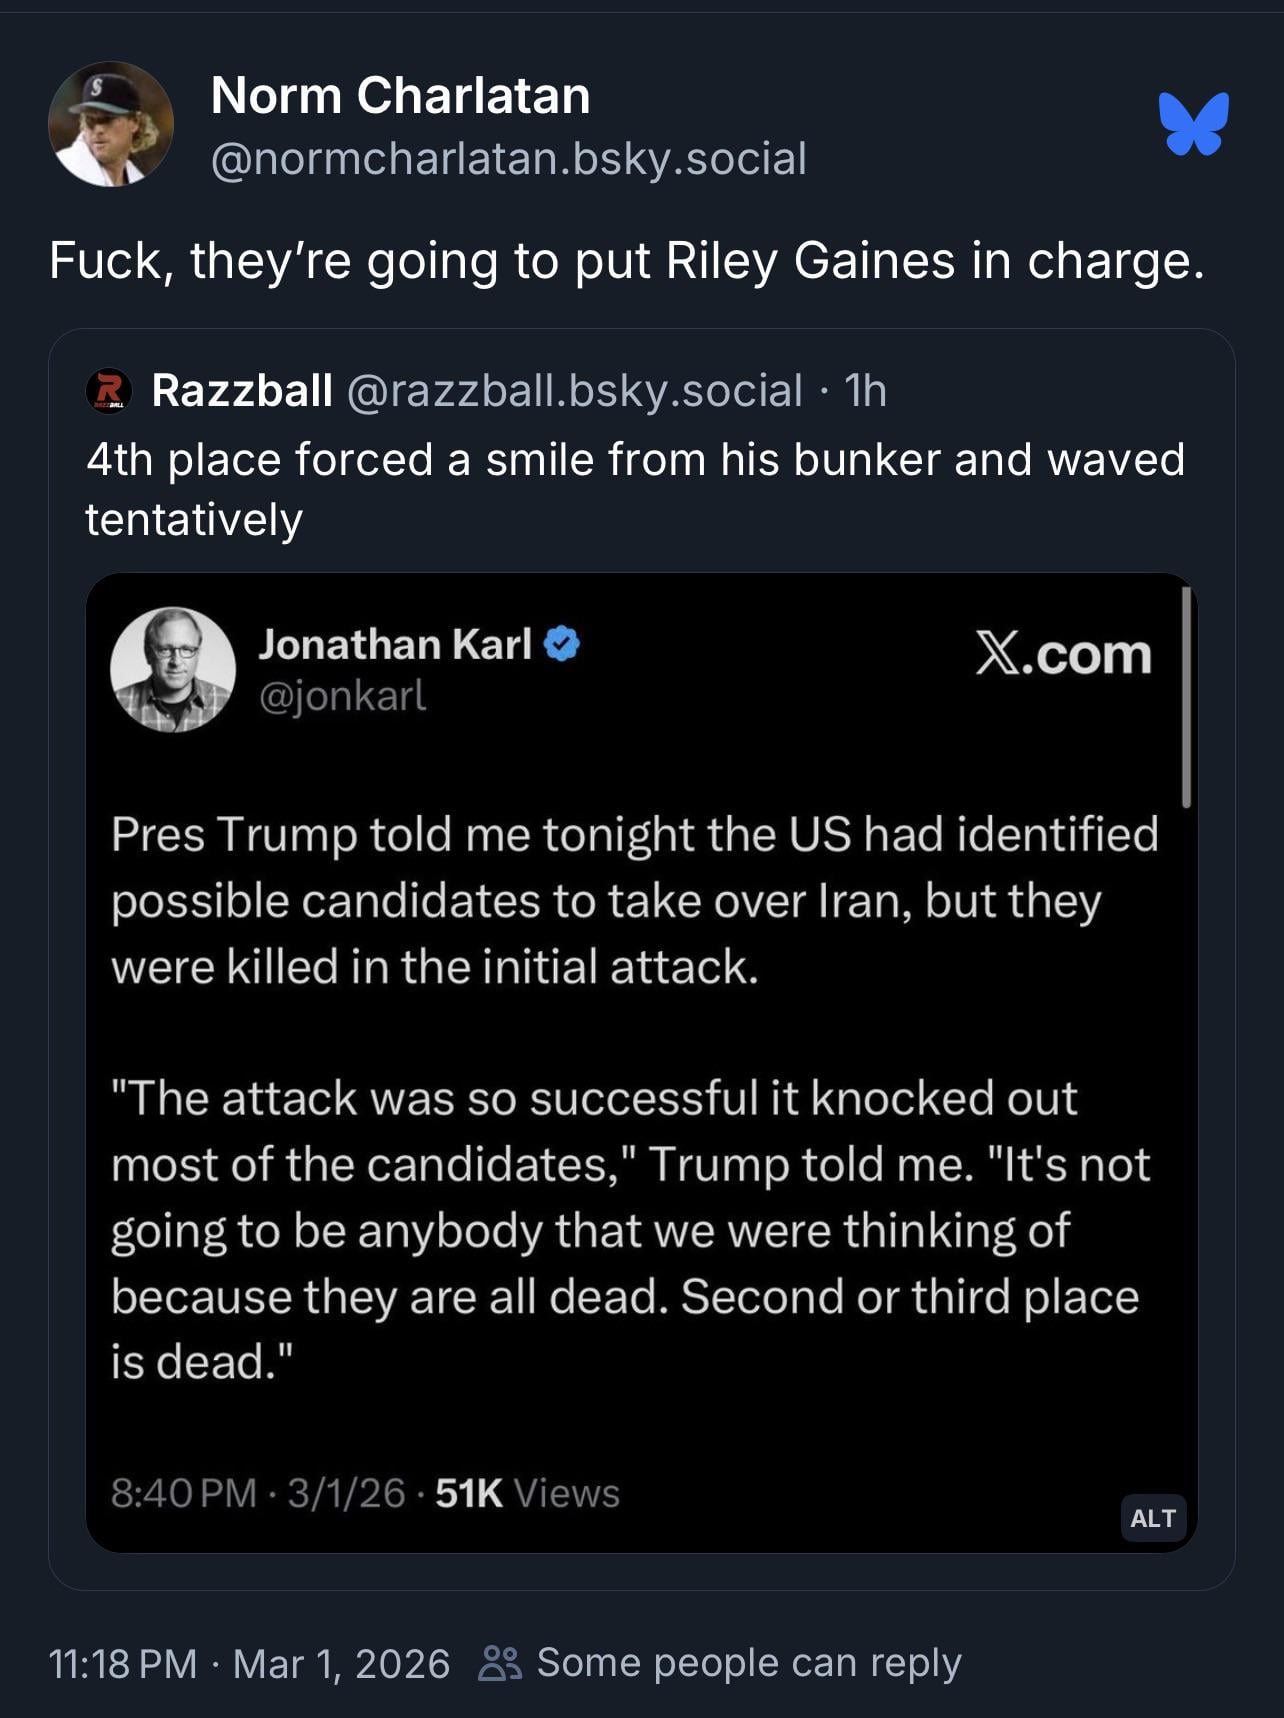This screenshot has height=1718, width=1284.
Task: Click the 1h timestamp on quoted post
Action: pos(865,390)
